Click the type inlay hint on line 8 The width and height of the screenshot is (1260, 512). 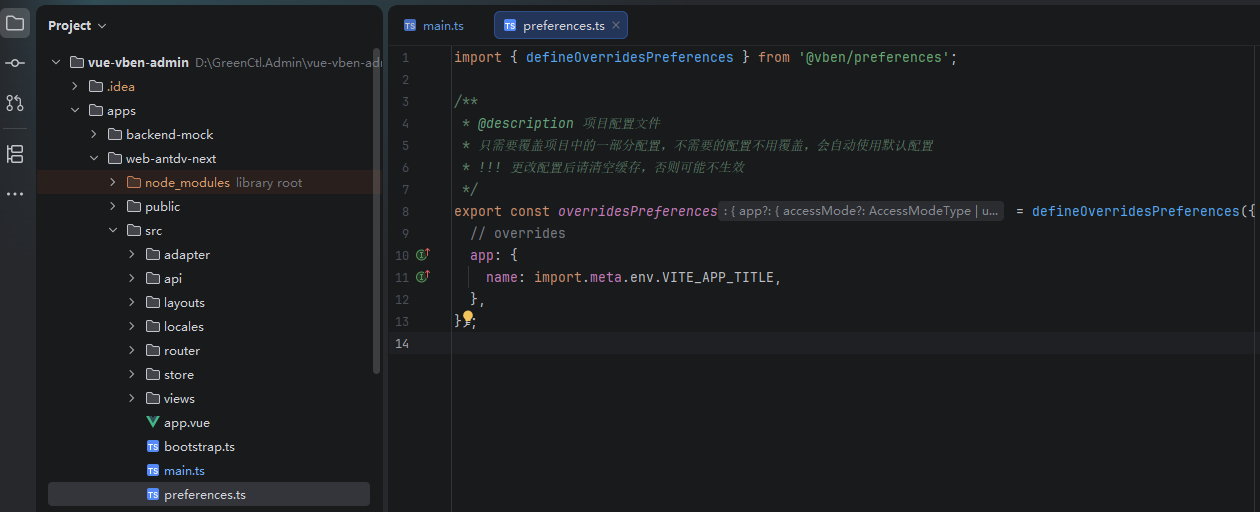click(x=862, y=211)
